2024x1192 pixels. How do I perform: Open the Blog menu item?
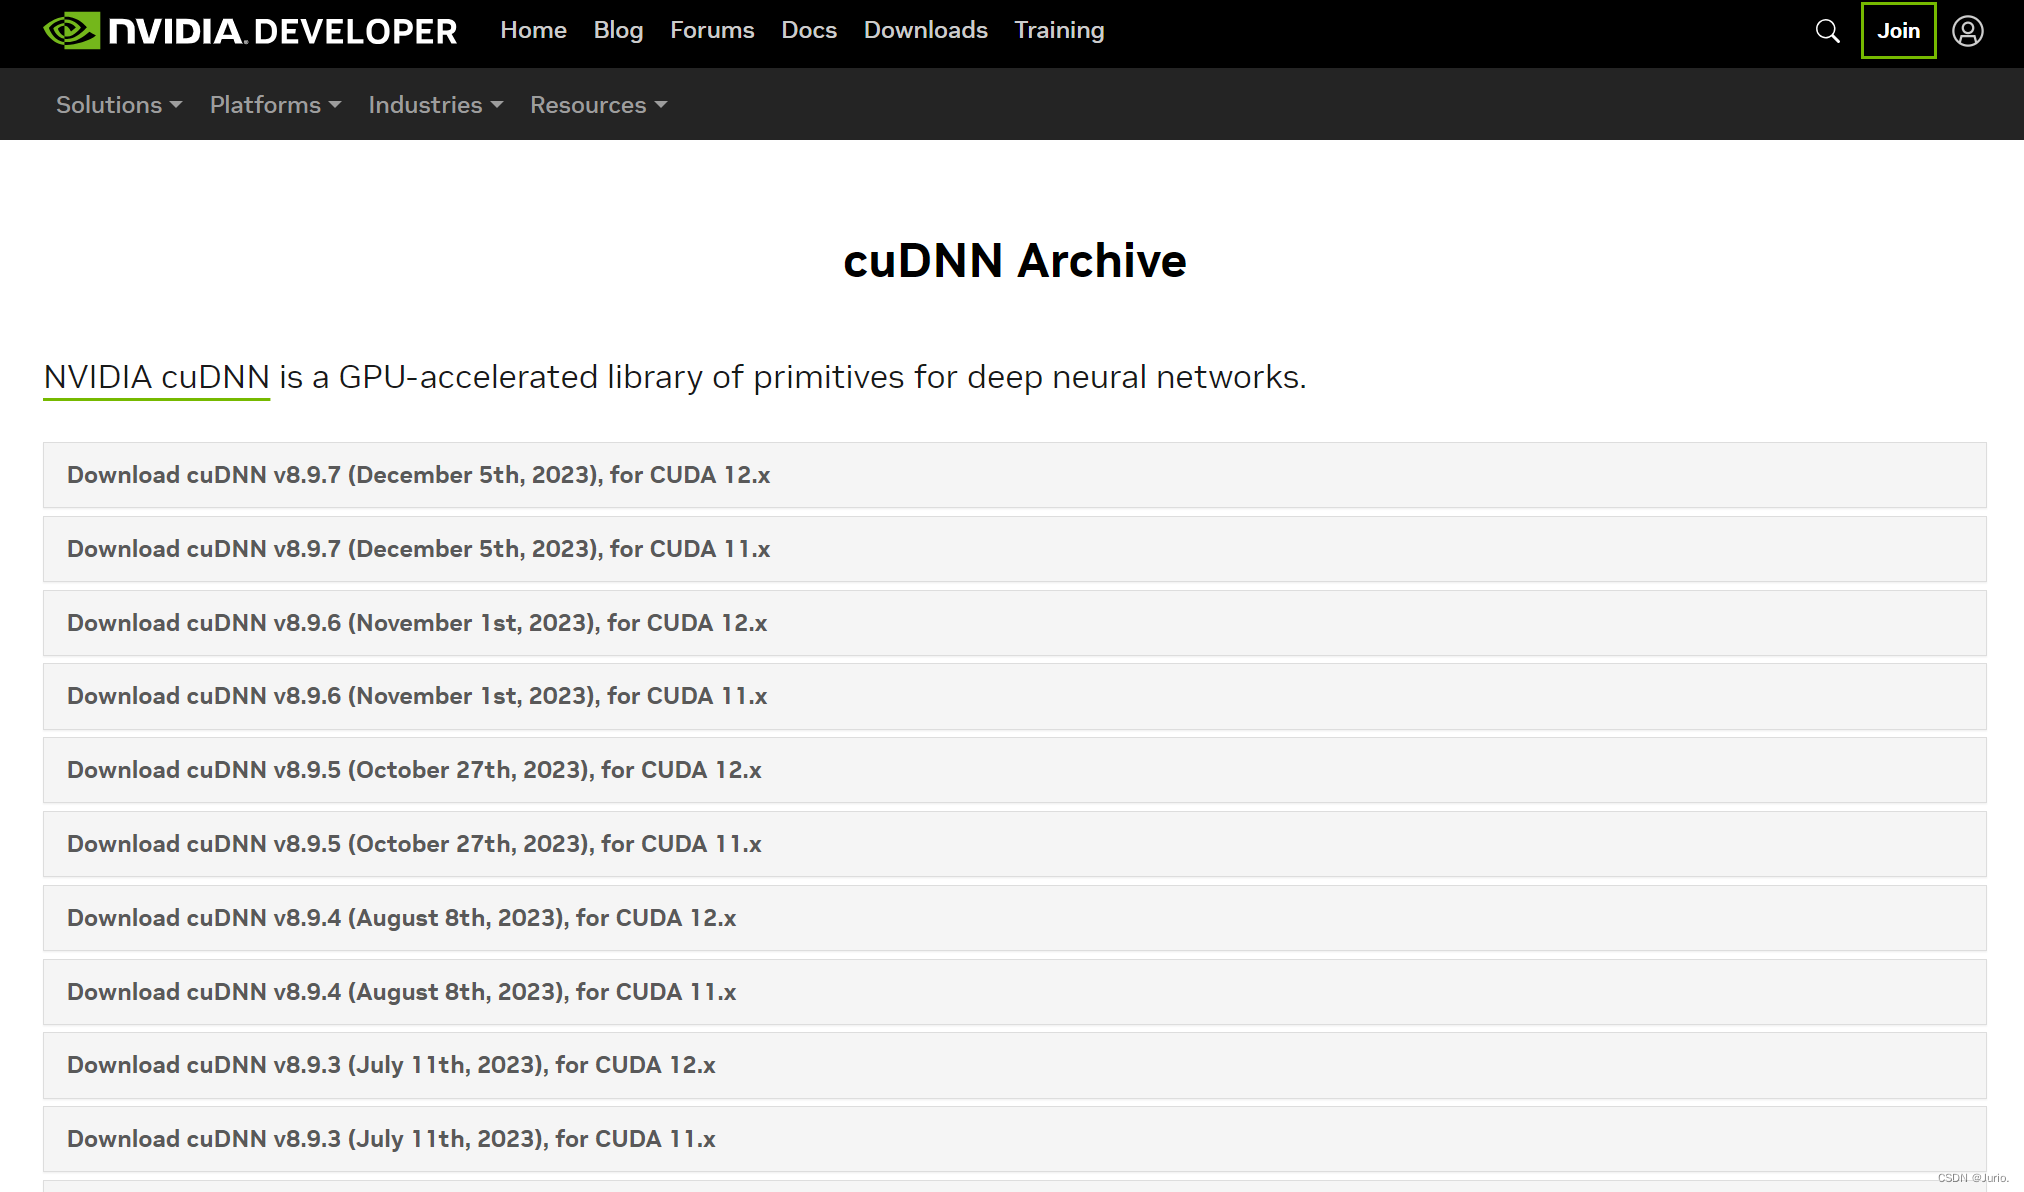point(618,31)
